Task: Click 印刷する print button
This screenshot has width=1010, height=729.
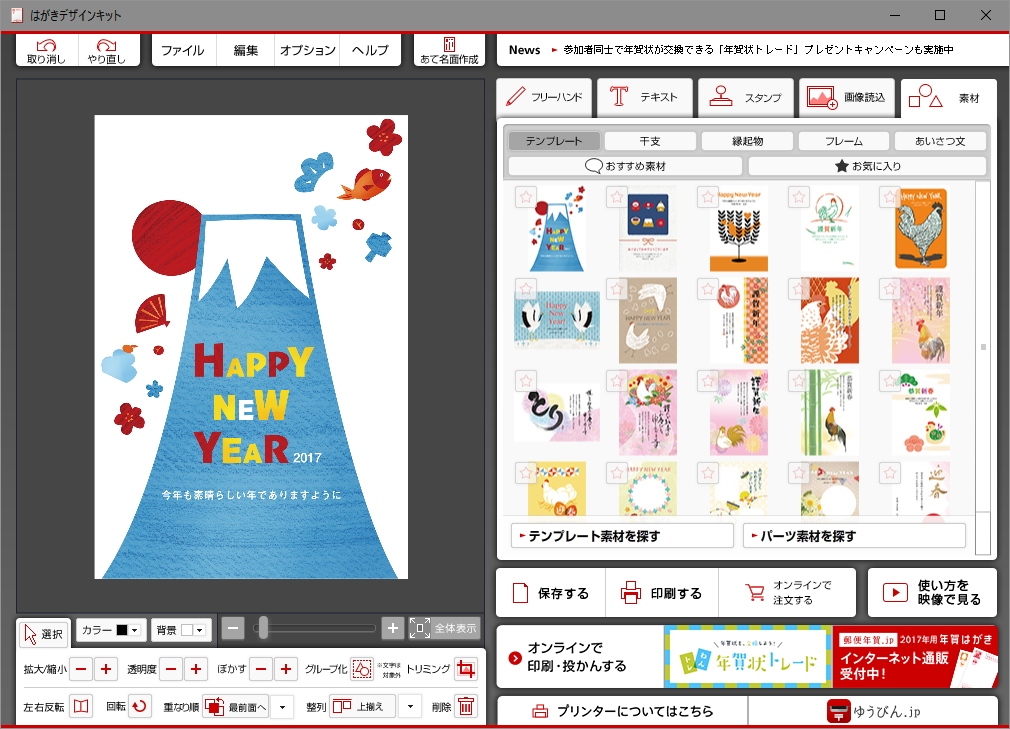Action: click(x=662, y=592)
